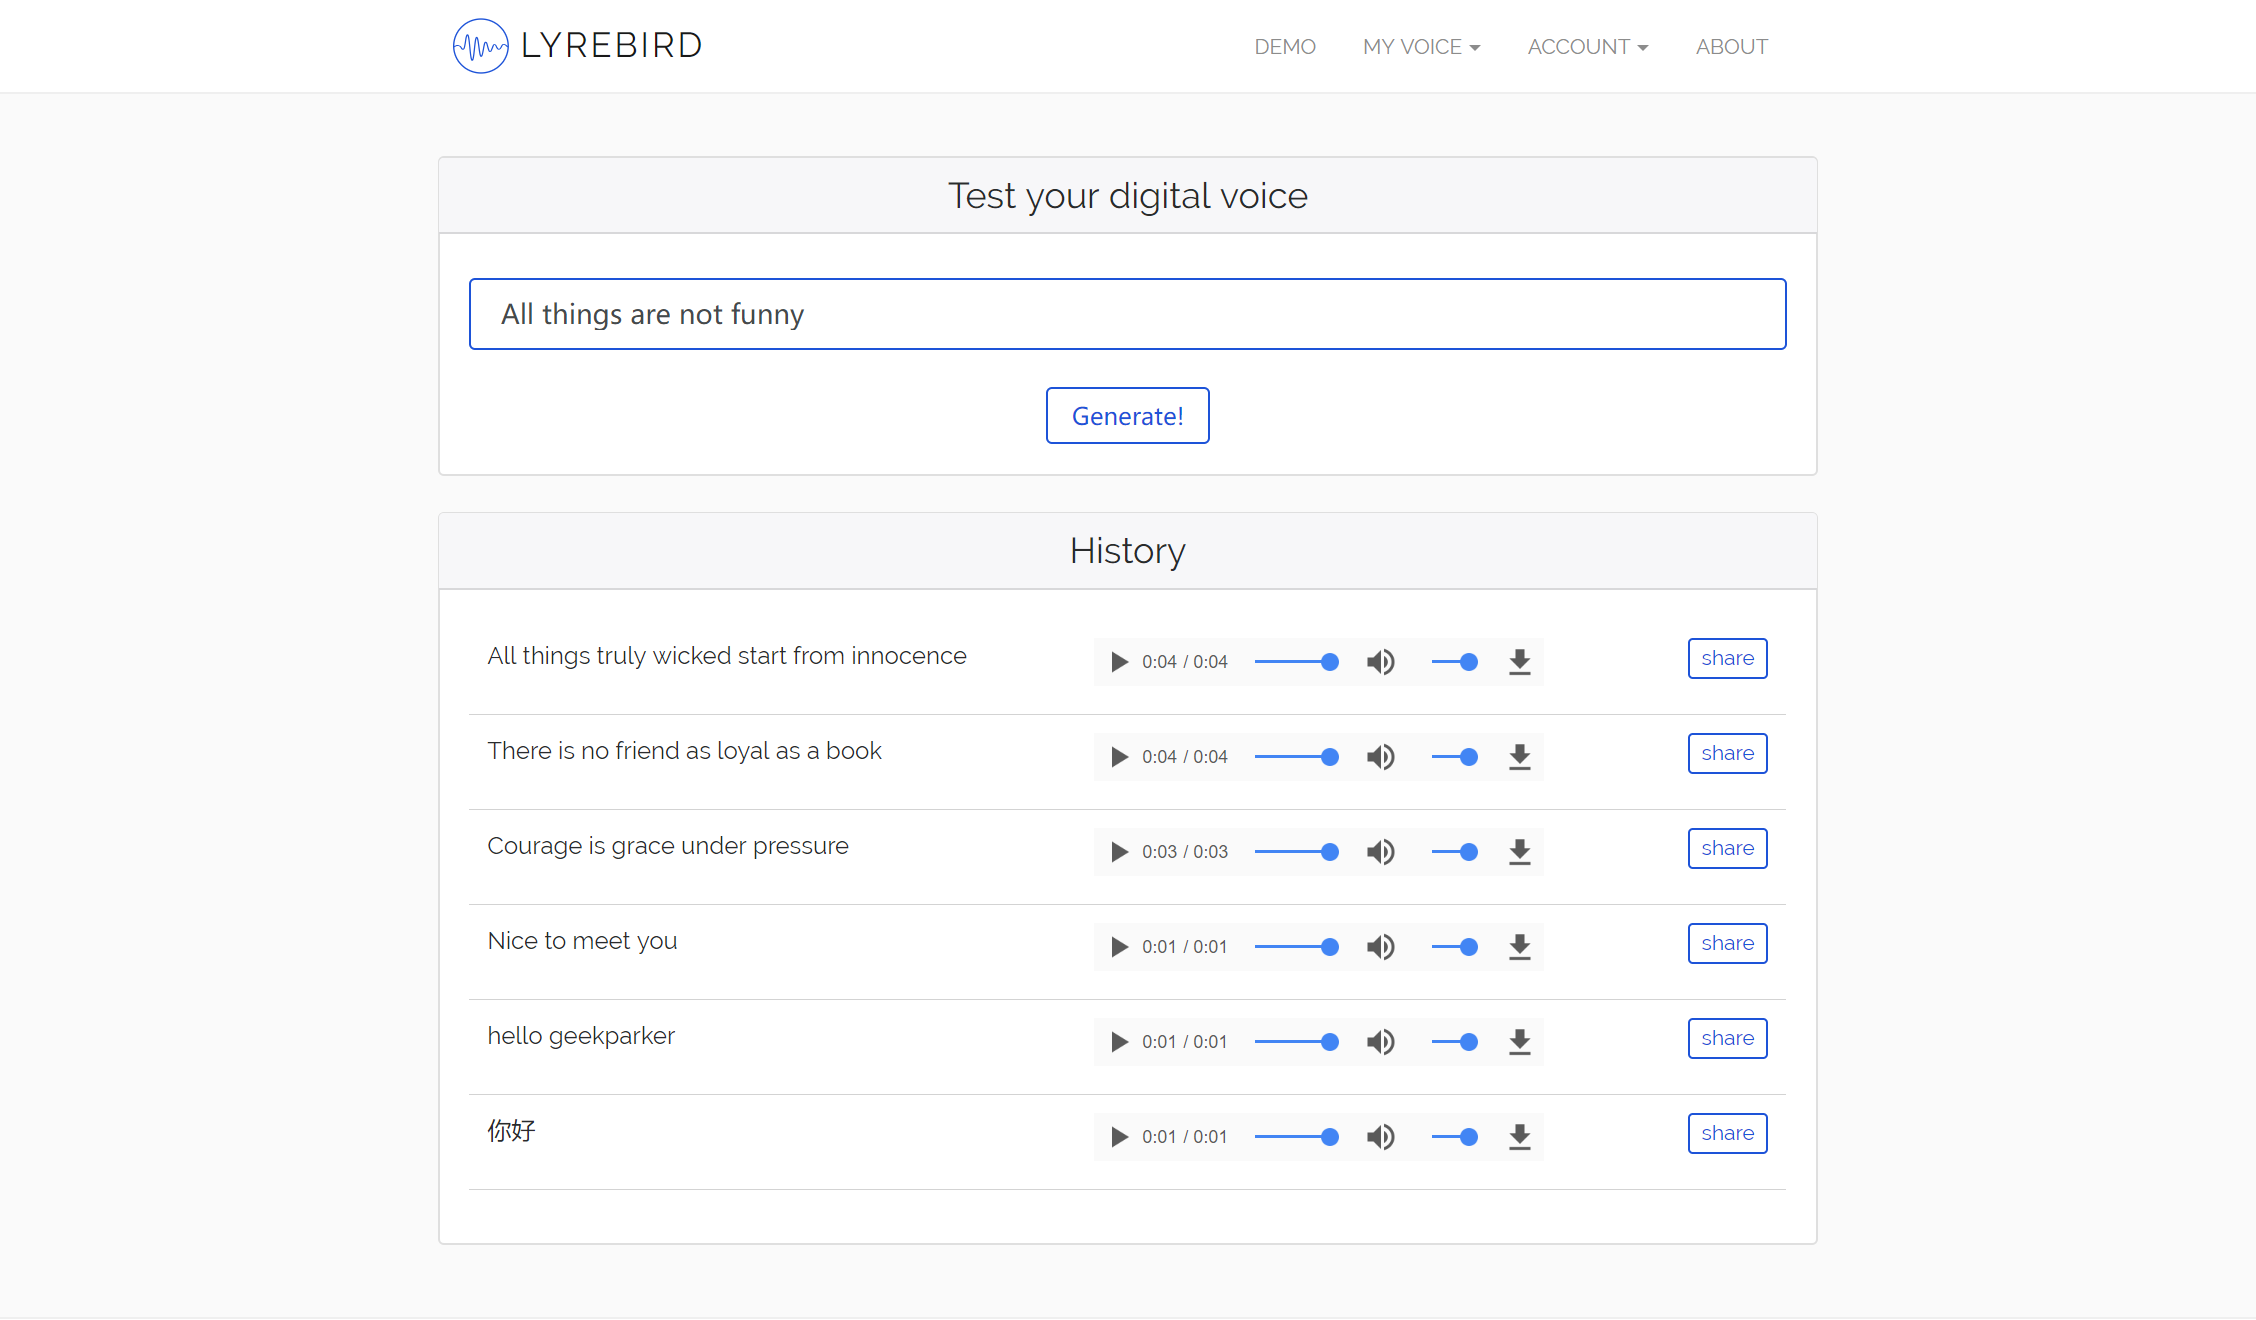Click the 'History' panel heading
Screen dimensions: 2256x1320
point(1127,551)
